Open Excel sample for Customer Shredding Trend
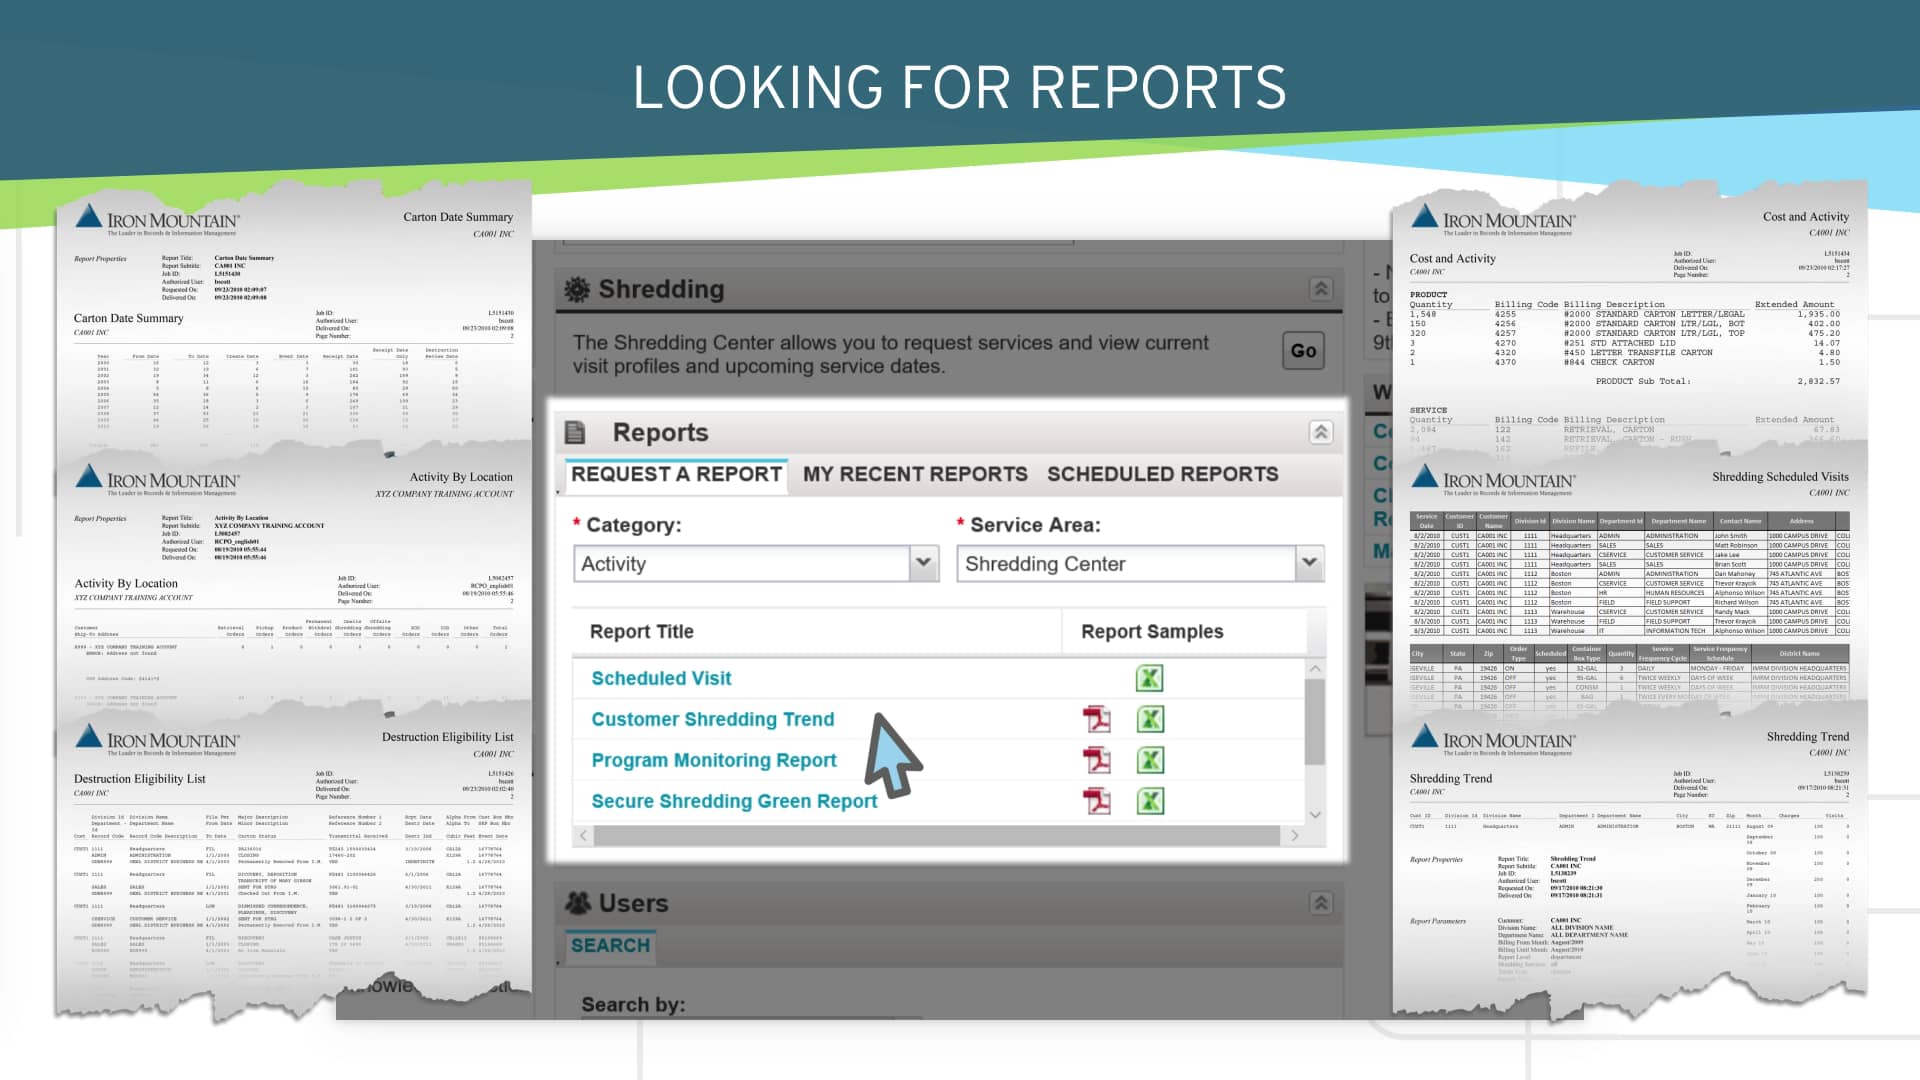This screenshot has width=1920, height=1080. coord(1149,720)
